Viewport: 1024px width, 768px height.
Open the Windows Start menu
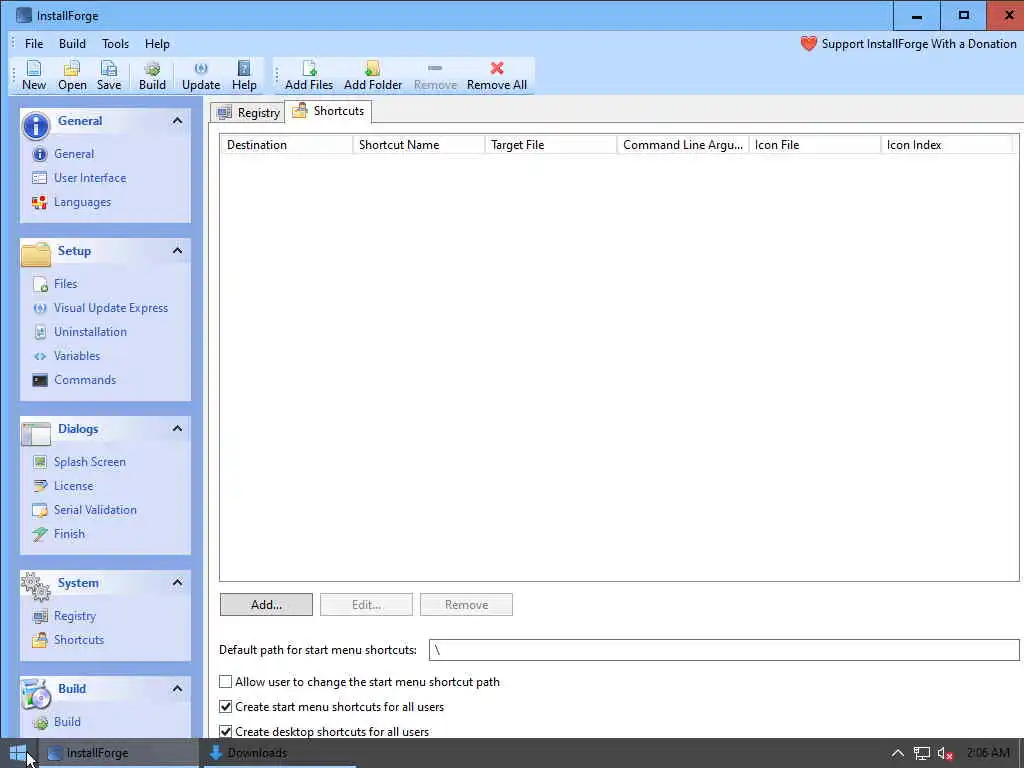click(x=18, y=754)
